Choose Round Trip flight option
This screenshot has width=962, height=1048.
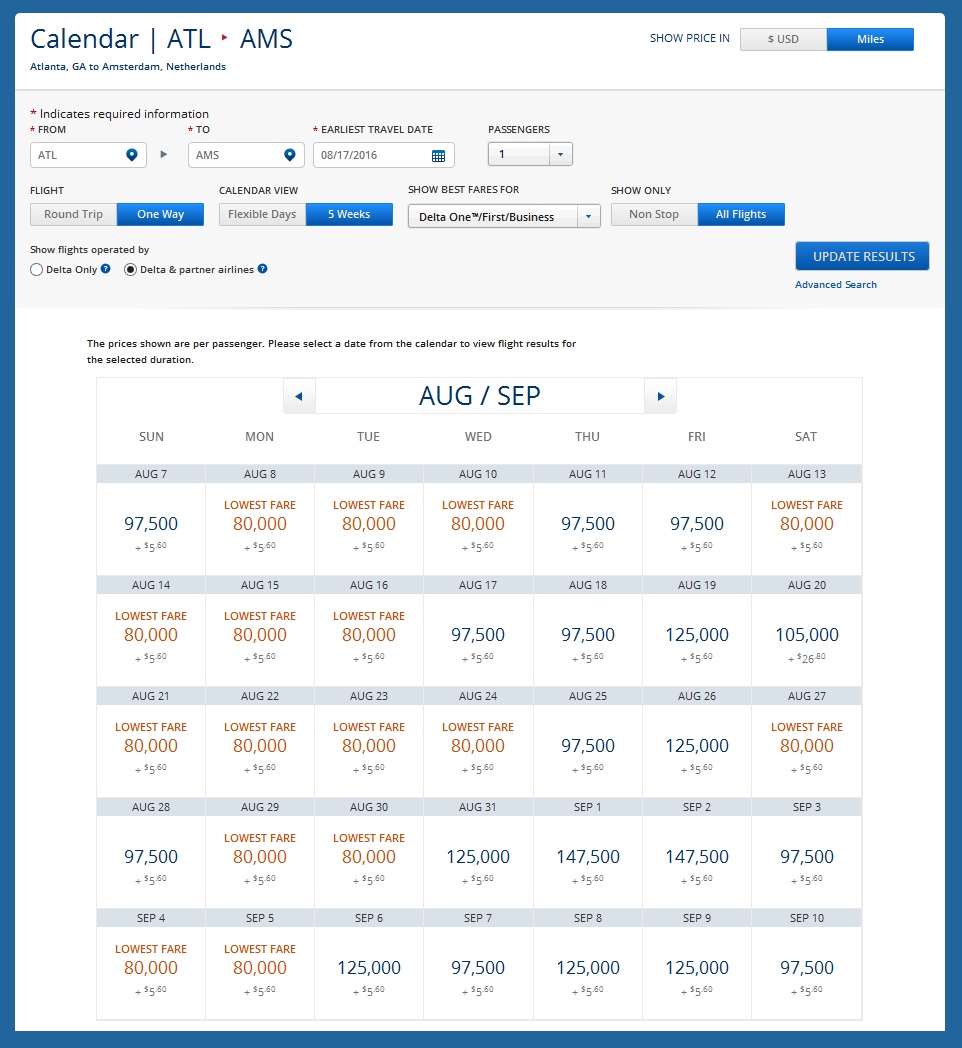(74, 214)
